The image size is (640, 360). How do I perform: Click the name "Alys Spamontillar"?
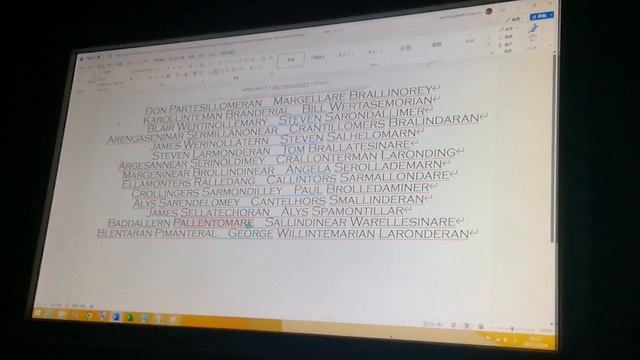pos(342,211)
